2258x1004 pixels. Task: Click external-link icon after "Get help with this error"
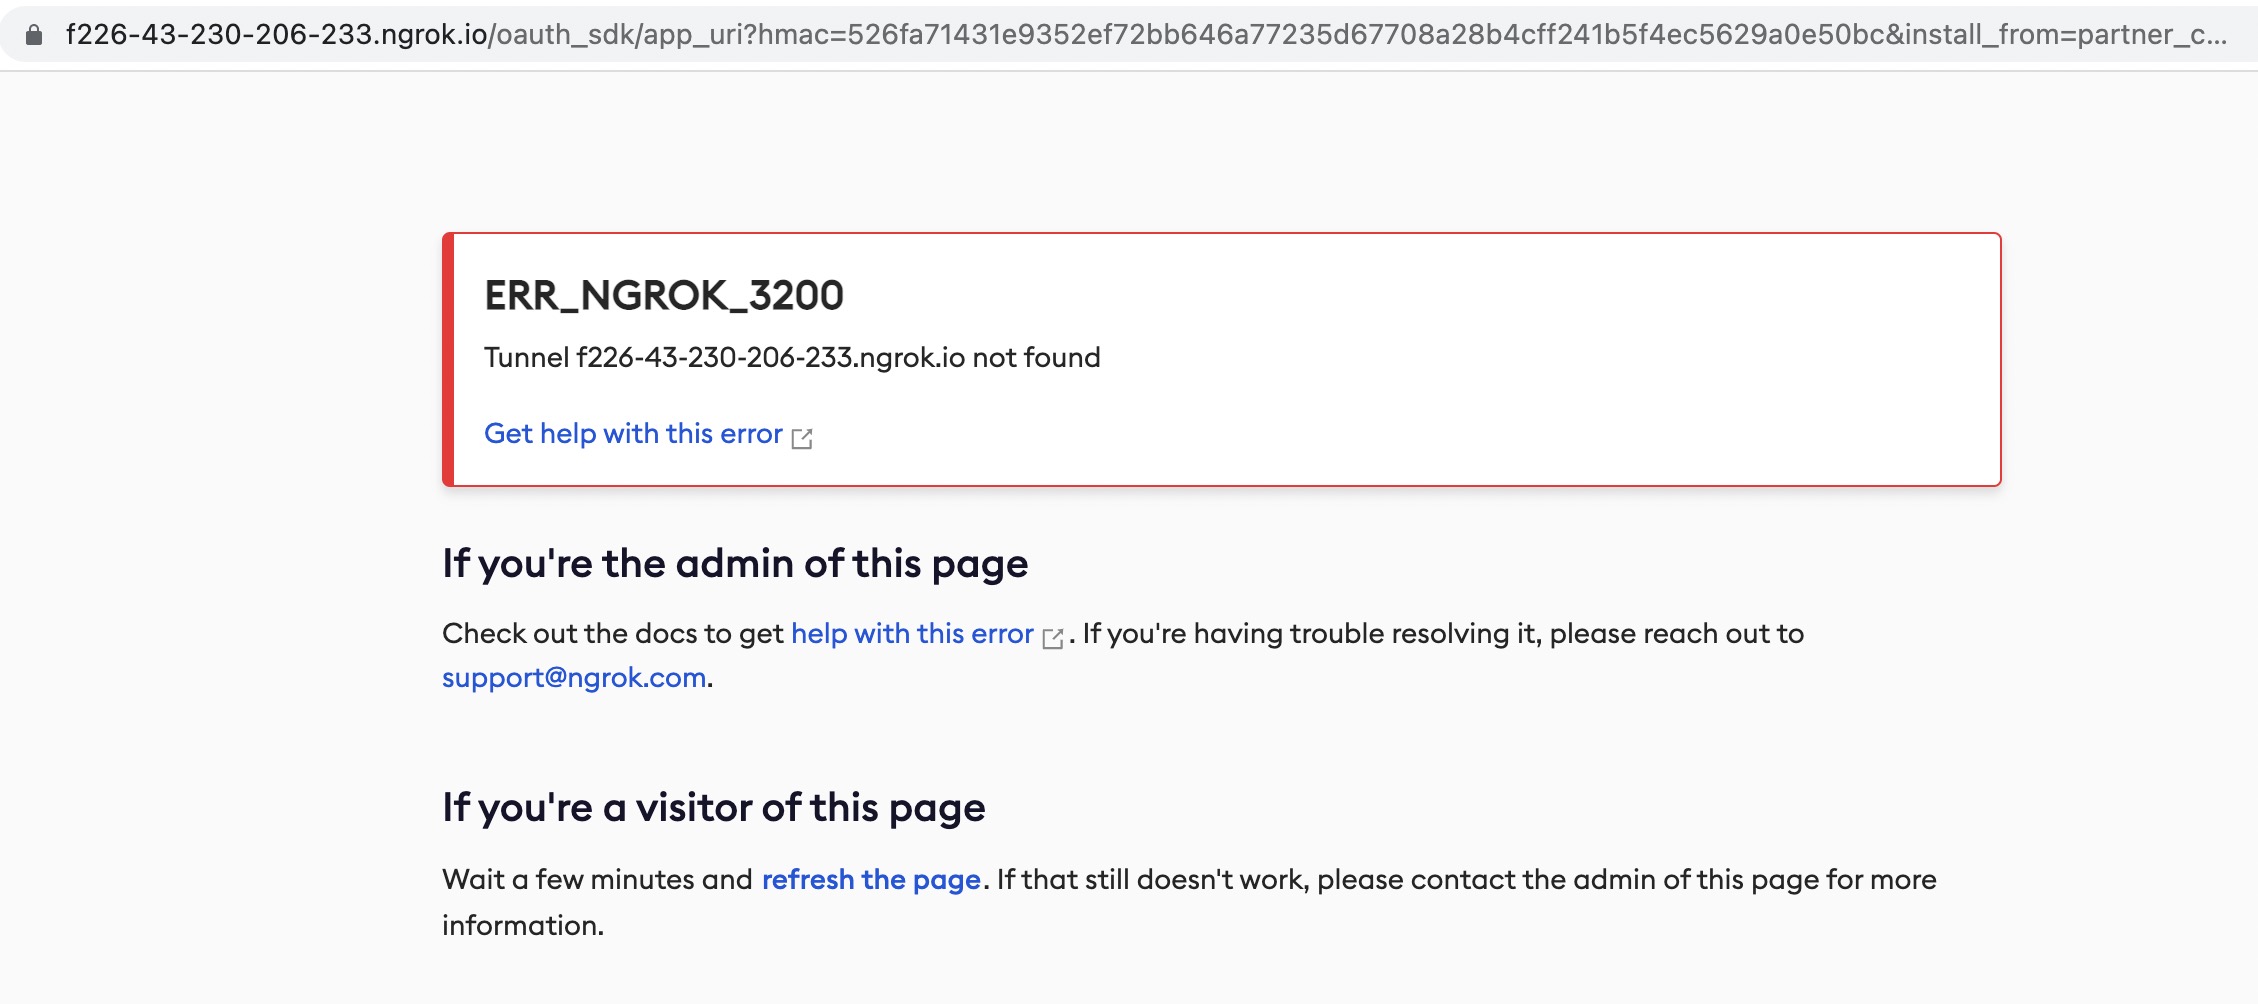(x=802, y=438)
